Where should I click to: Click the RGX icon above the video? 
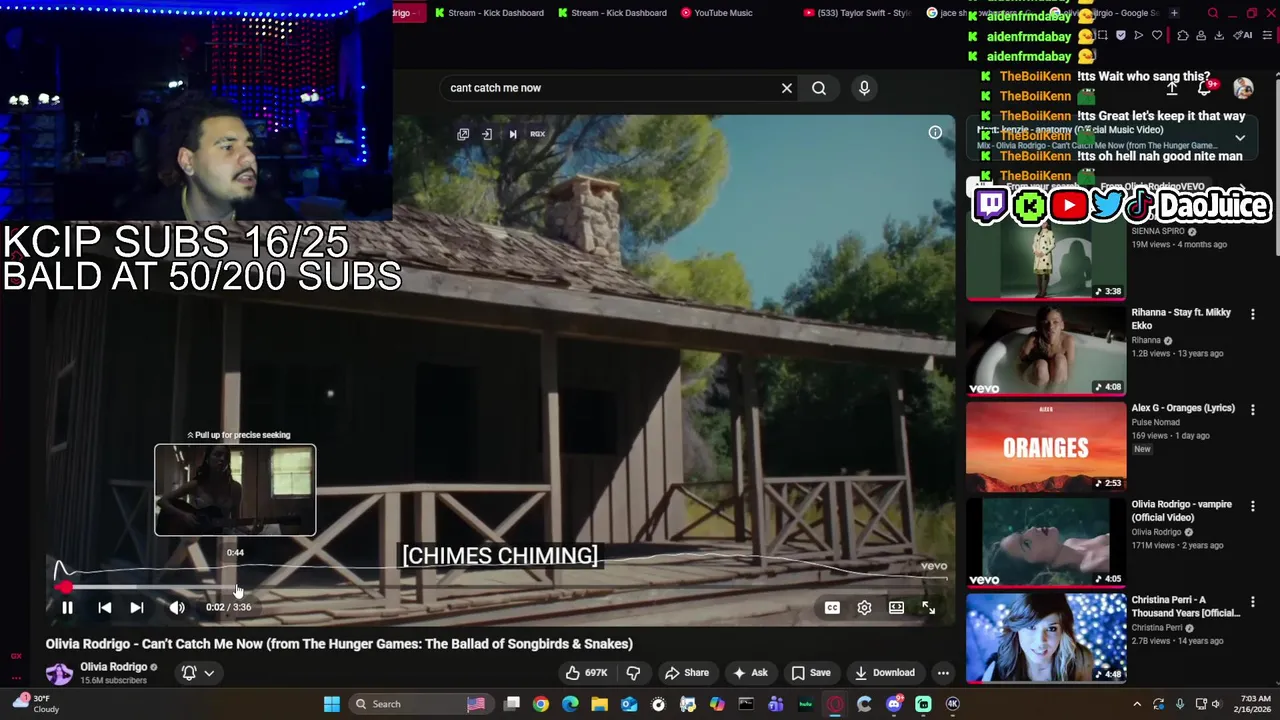pos(537,134)
